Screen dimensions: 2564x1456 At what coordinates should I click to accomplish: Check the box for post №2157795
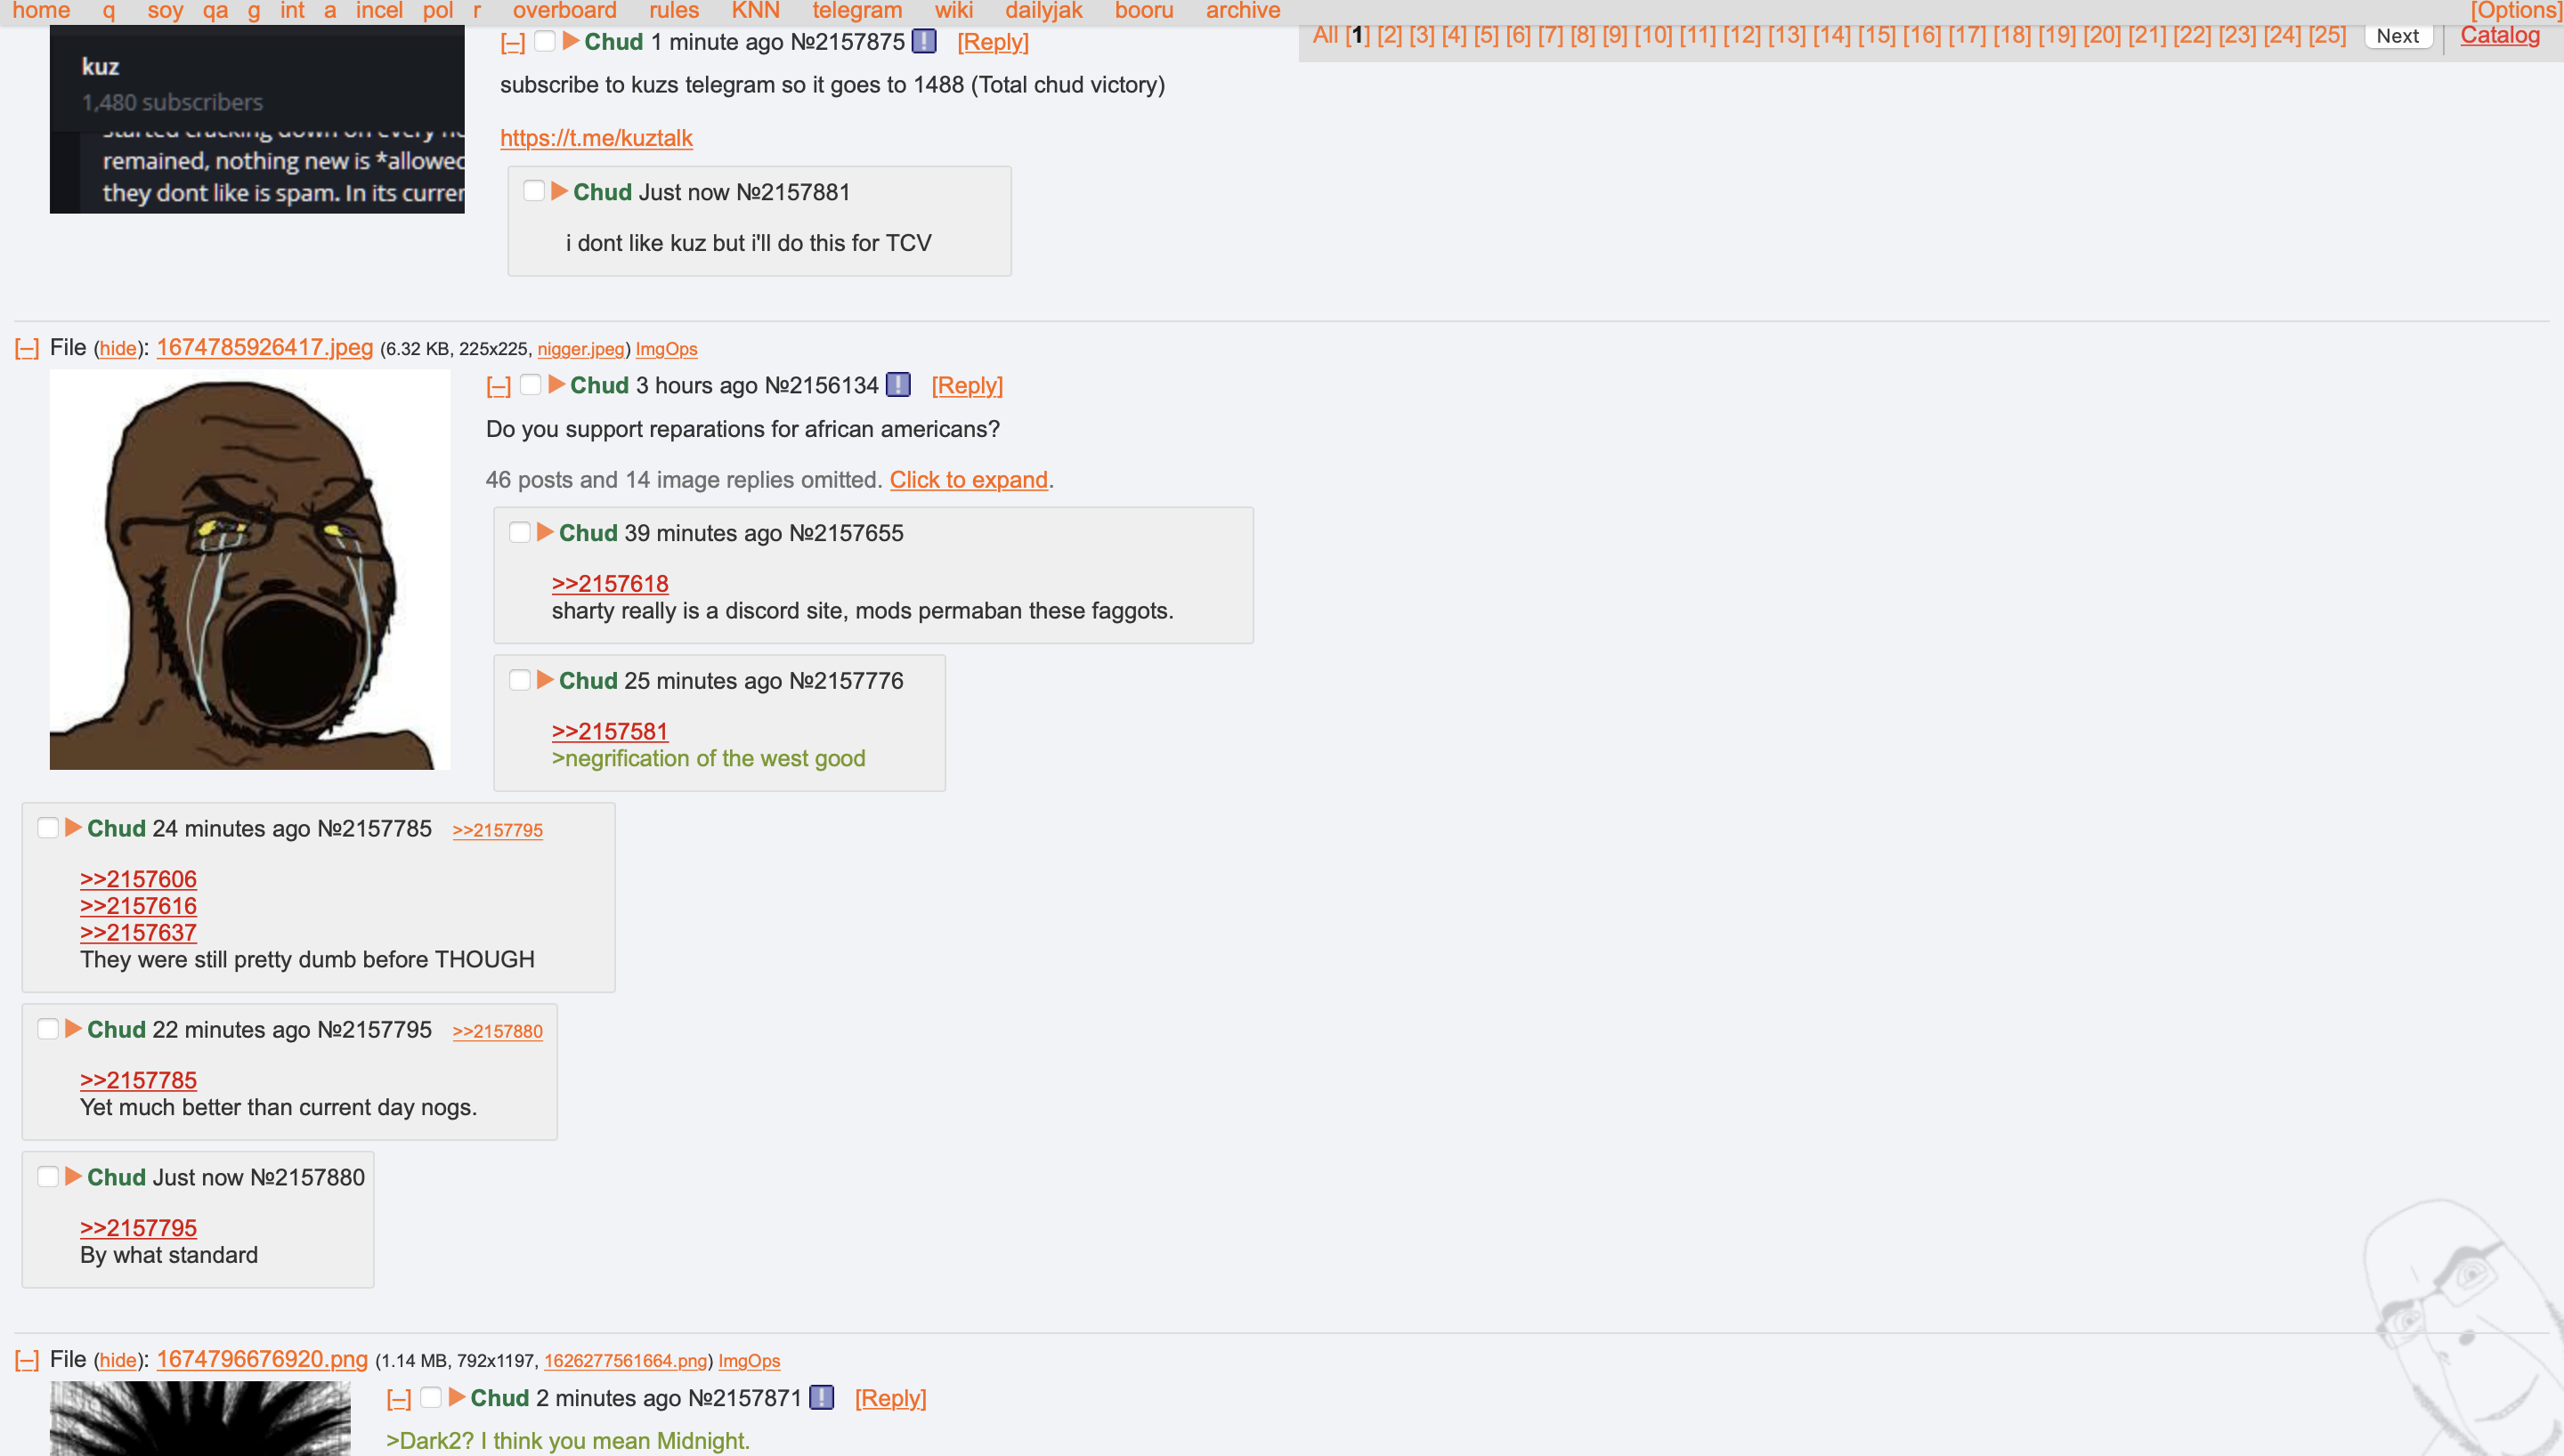click(x=48, y=1029)
